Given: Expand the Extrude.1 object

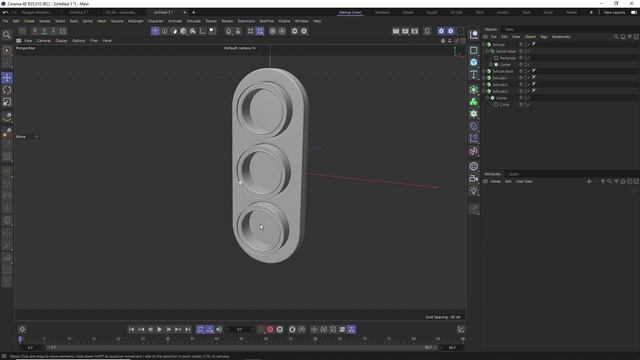Looking at the screenshot, I should click(x=484, y=78).
